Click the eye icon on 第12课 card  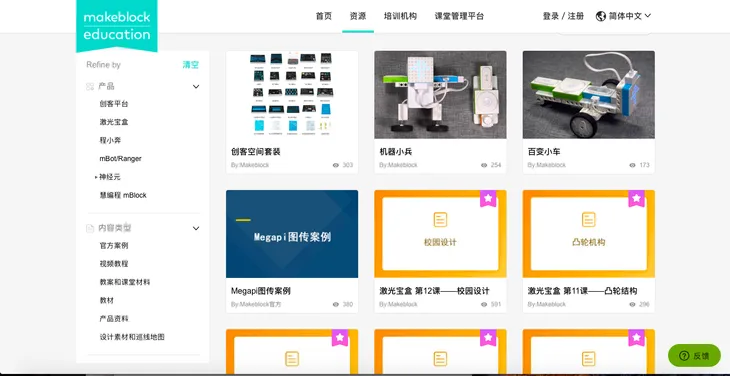coord(484,304)
